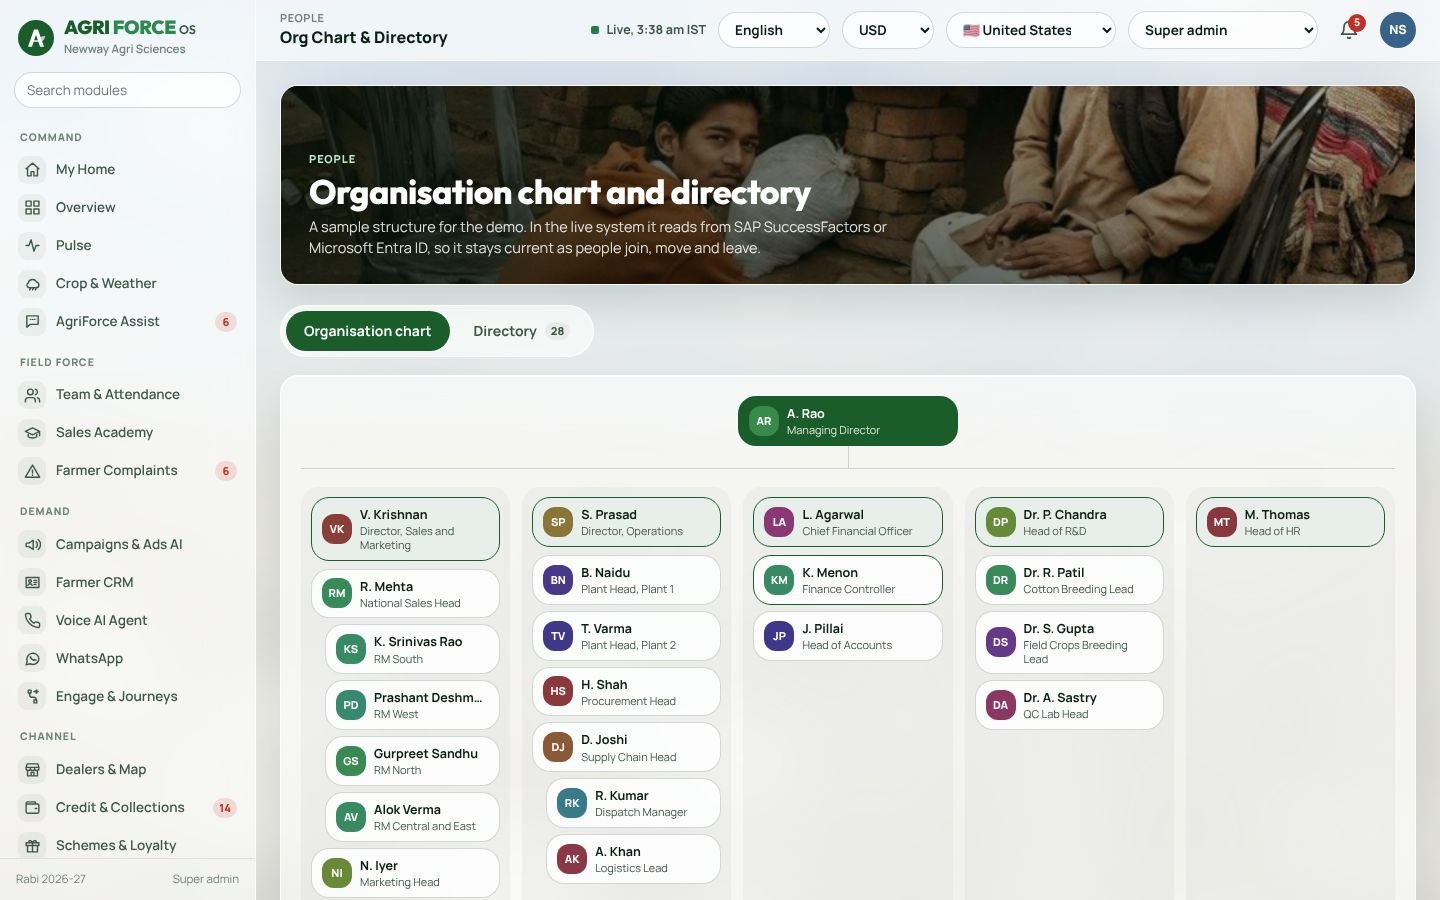Click the WhatsApp chat bubble icon
This screenshot has height=900, width=1440.
(x=33, y=659)
